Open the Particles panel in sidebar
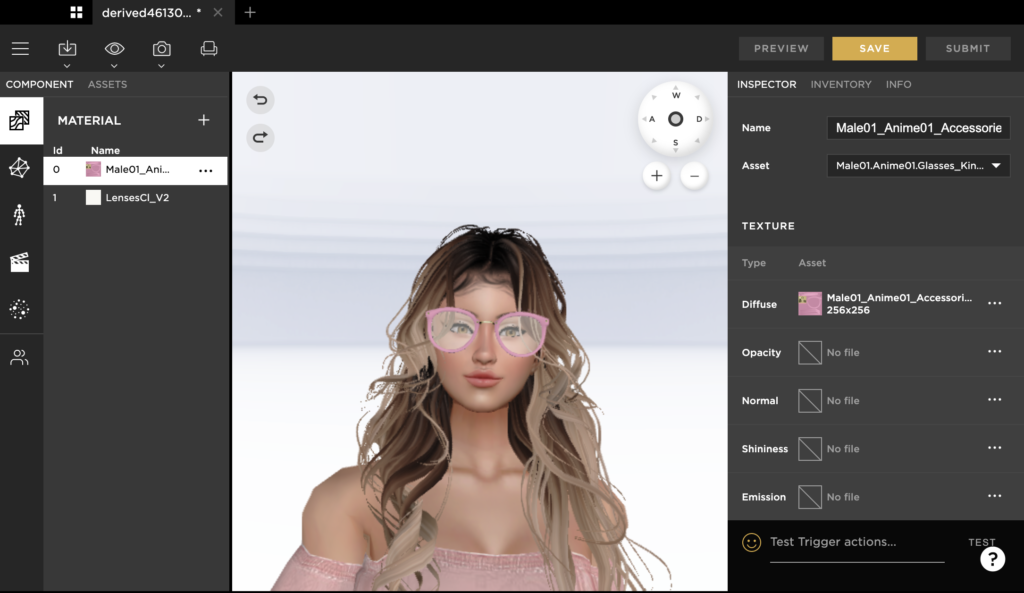The height and width of the screenshot is (593, 1024). coord(20,310)
